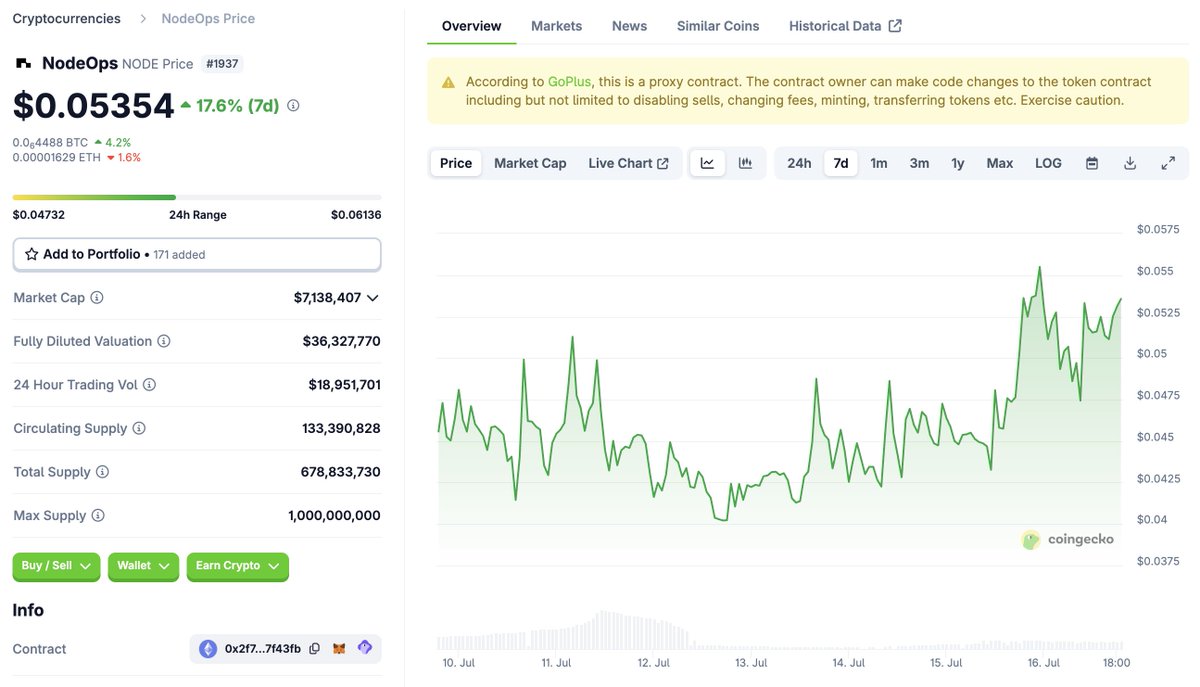
Task: Click 24h low value $0.04732
Action: (x=38, y=215)
